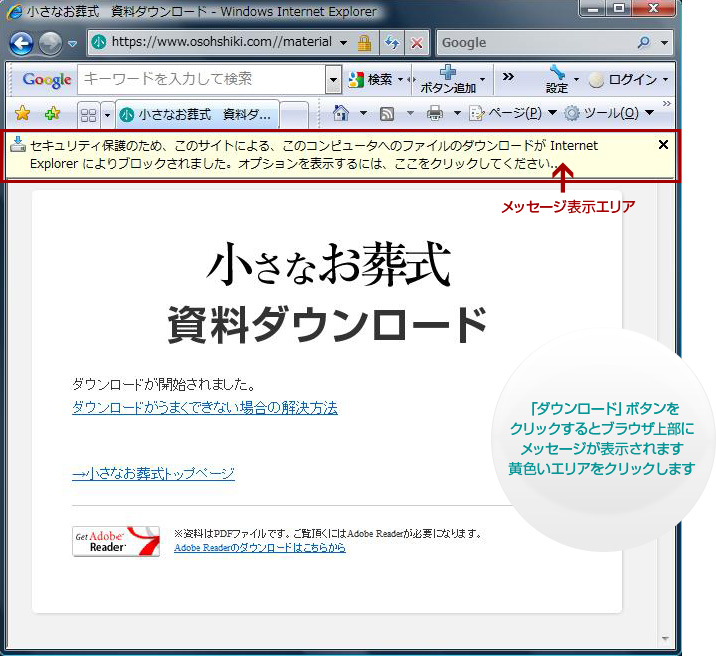Click the browser Back arrow button
This screenshot has width=716, height=656.
(x=21, y=43)
